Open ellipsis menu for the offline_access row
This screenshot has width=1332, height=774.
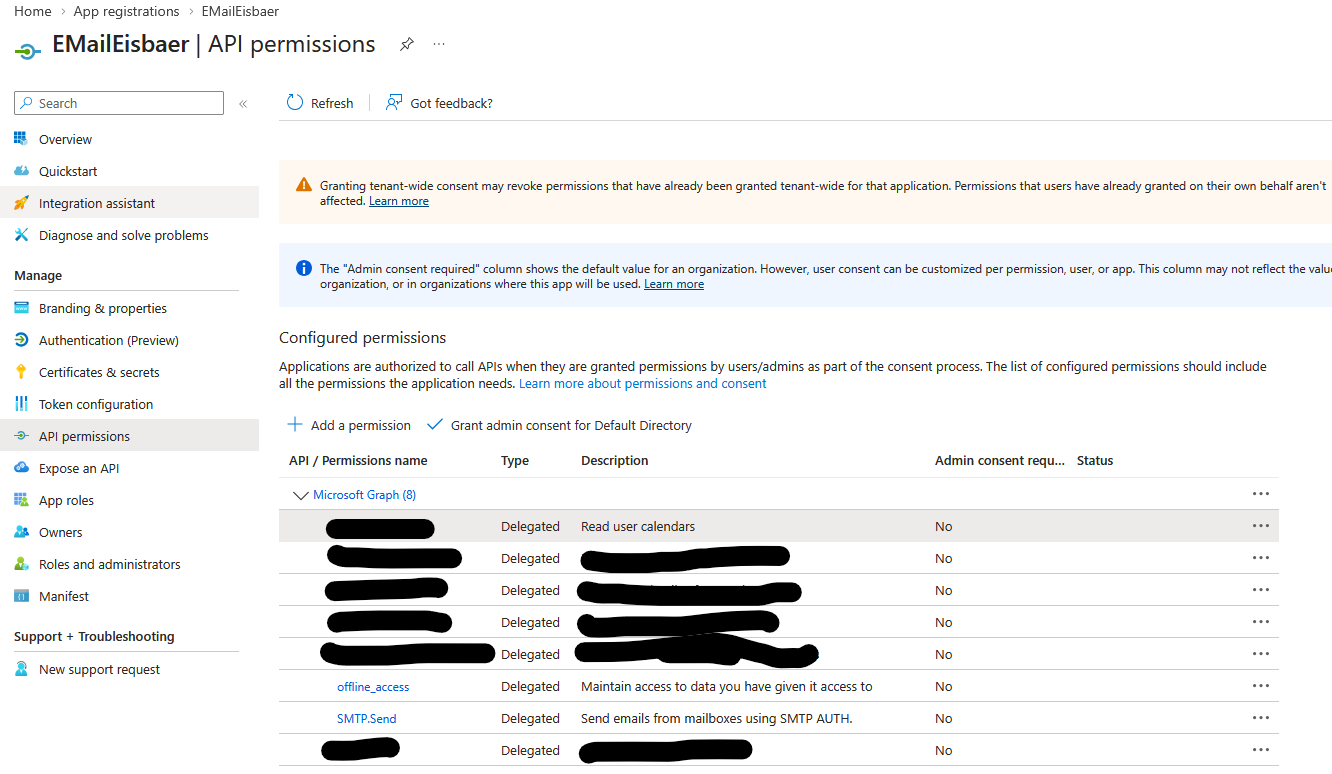coord(1260,686)
